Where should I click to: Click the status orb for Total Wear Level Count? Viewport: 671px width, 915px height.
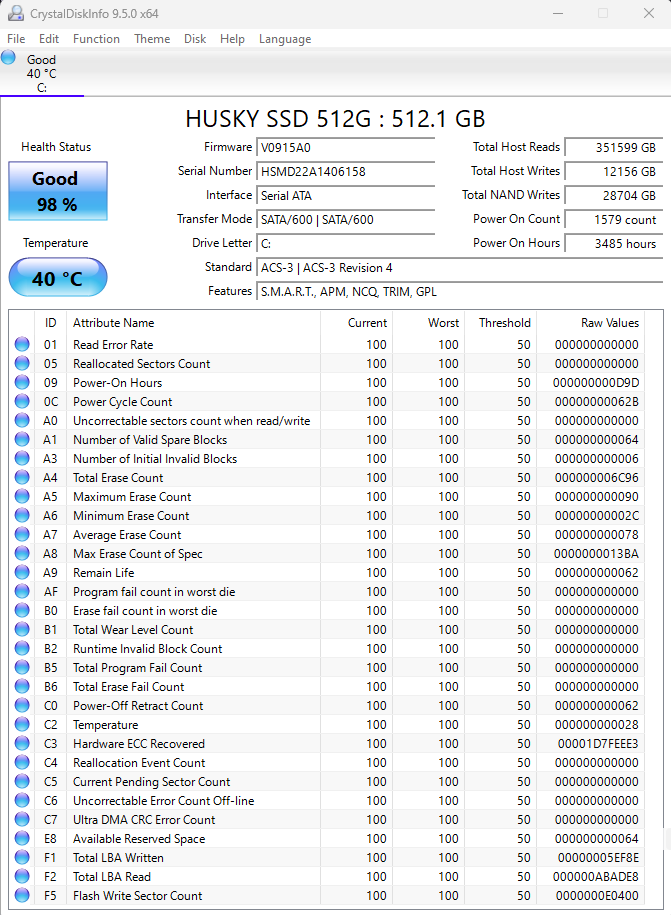pyautogui.click(x=22, y=629)
